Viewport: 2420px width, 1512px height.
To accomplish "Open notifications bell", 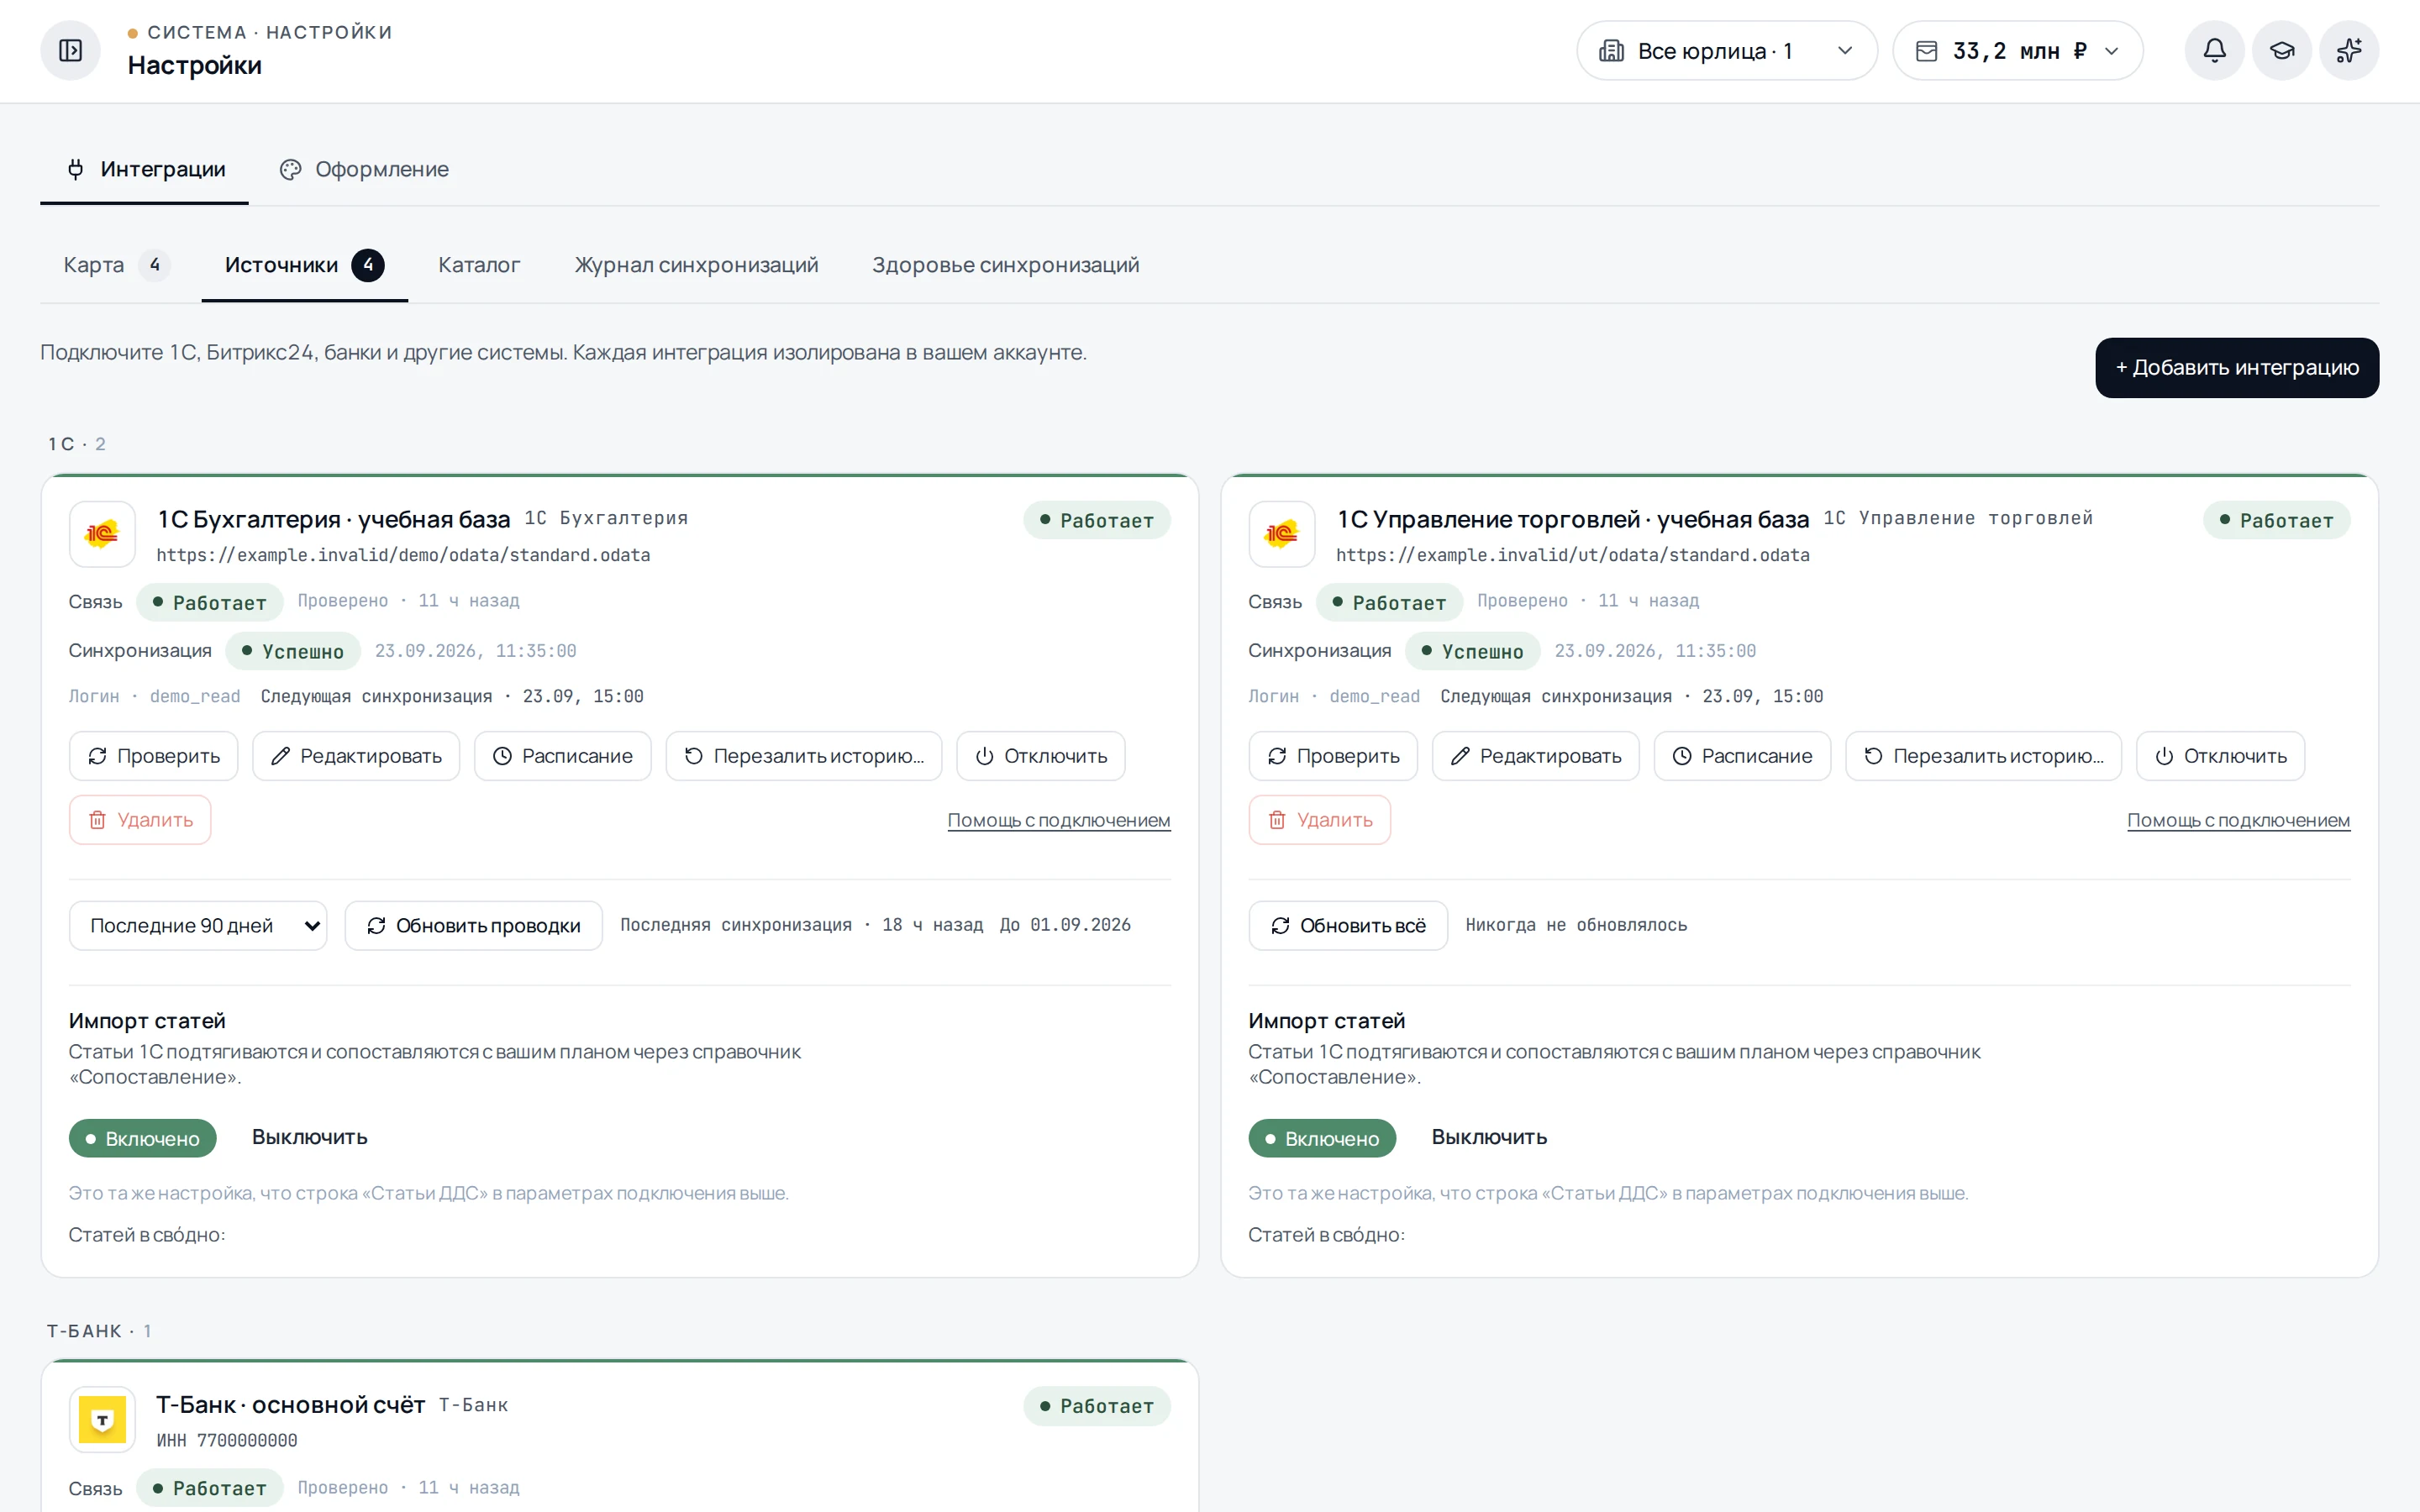I will click(x=2214, y=50).
